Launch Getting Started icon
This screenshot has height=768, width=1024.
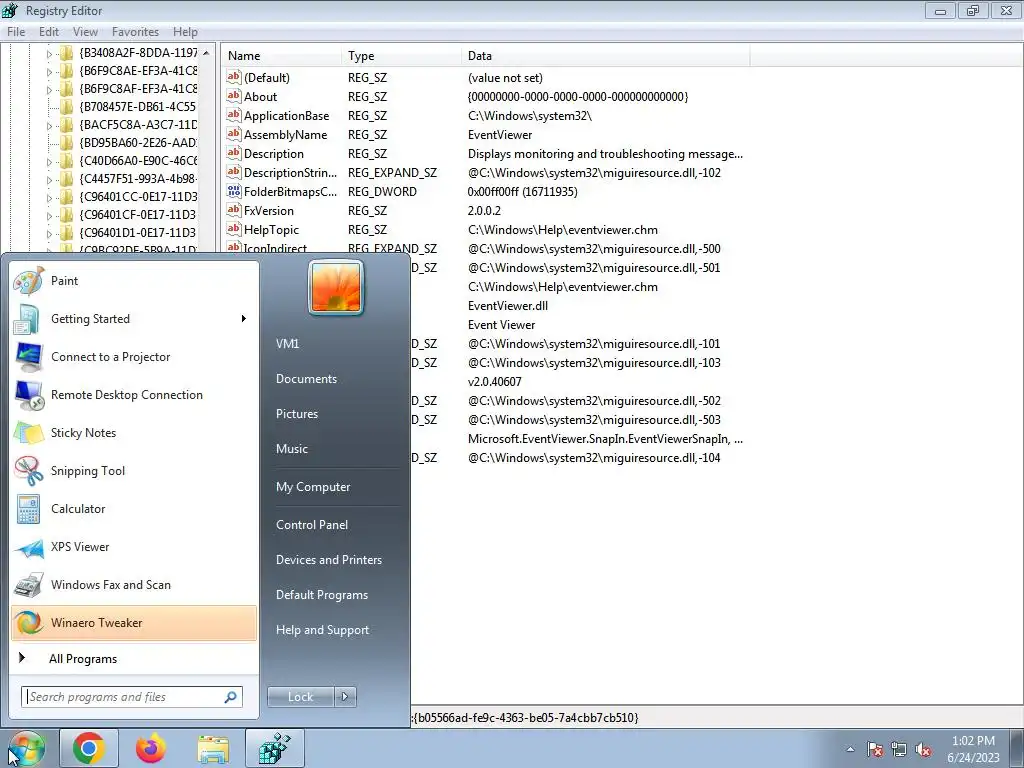28,319
